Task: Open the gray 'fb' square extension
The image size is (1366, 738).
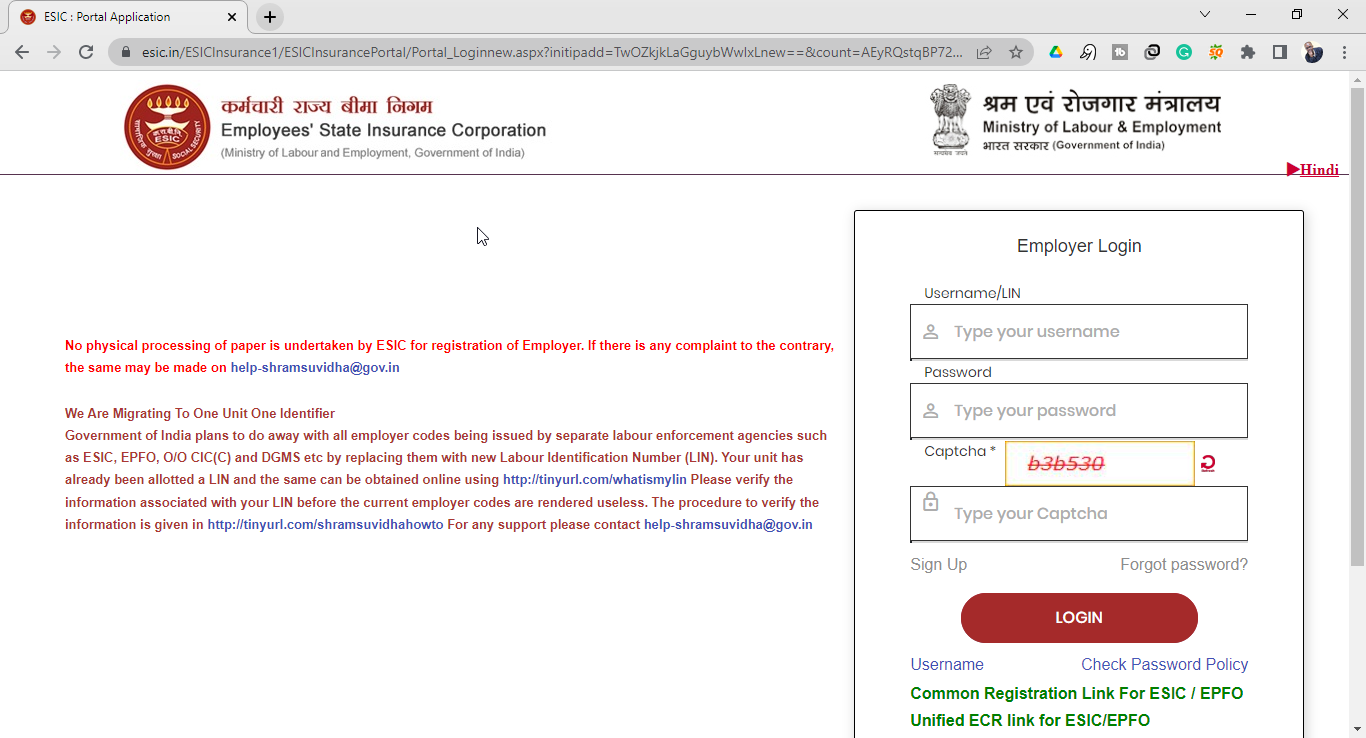Action: pos(1120,52)
